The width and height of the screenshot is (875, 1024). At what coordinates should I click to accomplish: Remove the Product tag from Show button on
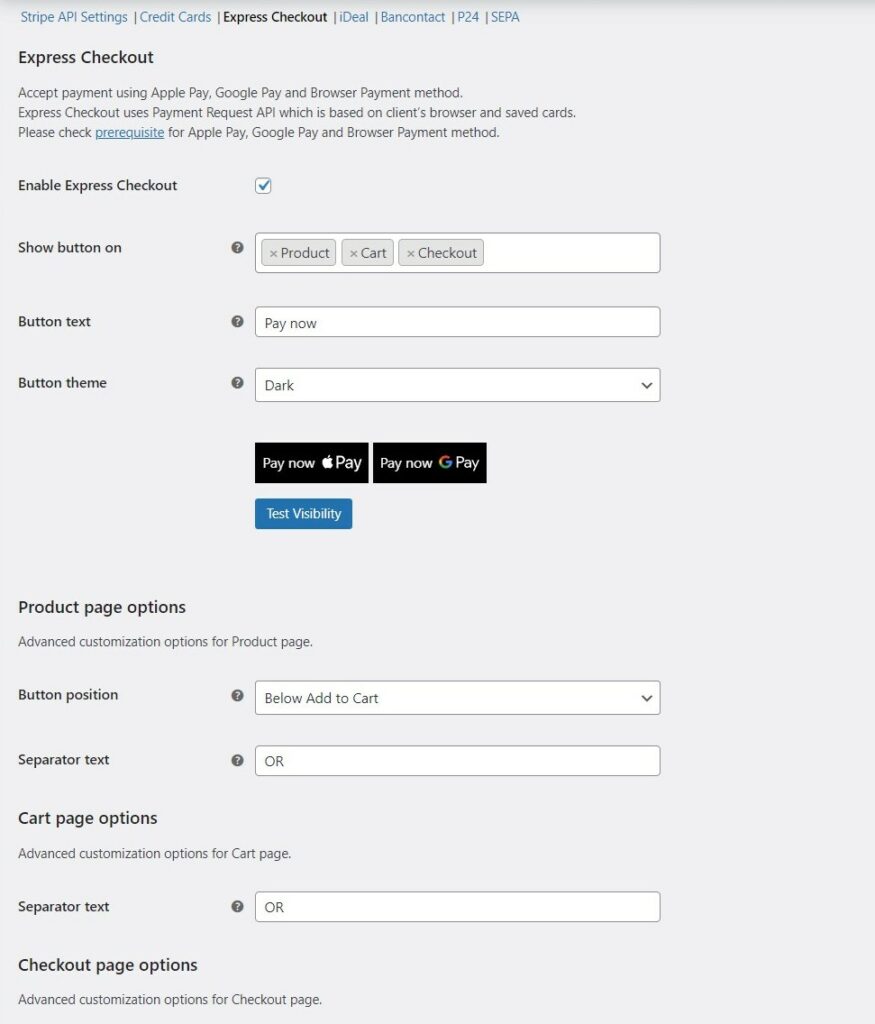(274, 253)
